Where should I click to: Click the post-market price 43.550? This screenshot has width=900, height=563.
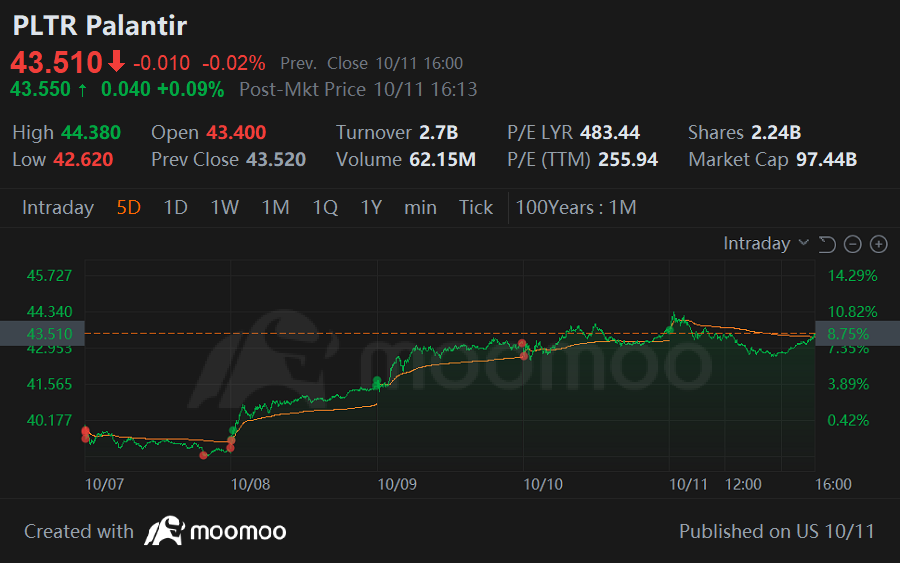click(x=40, y=90)
